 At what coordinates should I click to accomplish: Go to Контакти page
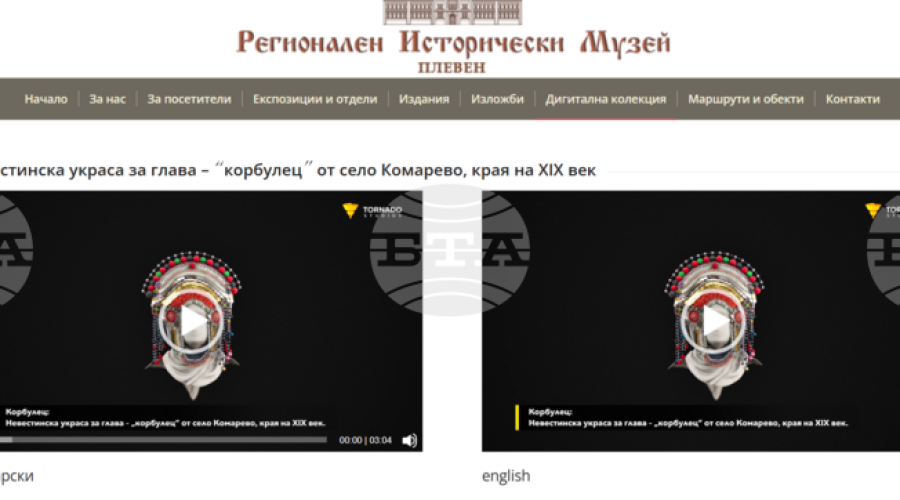(x=852, y=99)
